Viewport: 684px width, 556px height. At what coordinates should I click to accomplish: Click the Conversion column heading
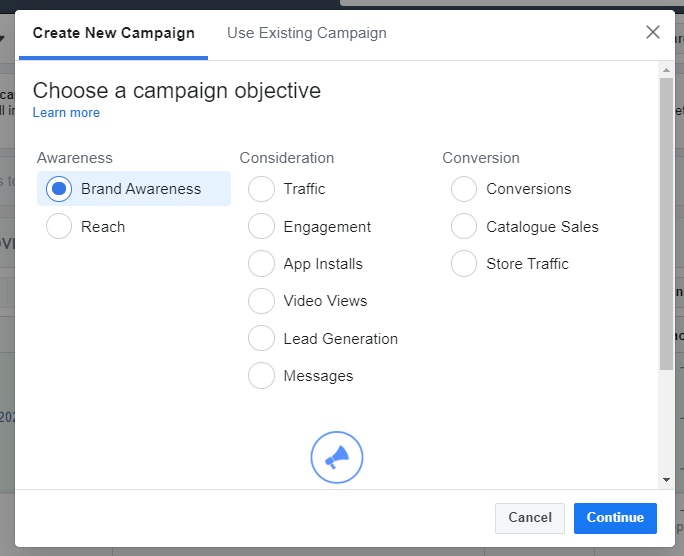tap(481, 158)
